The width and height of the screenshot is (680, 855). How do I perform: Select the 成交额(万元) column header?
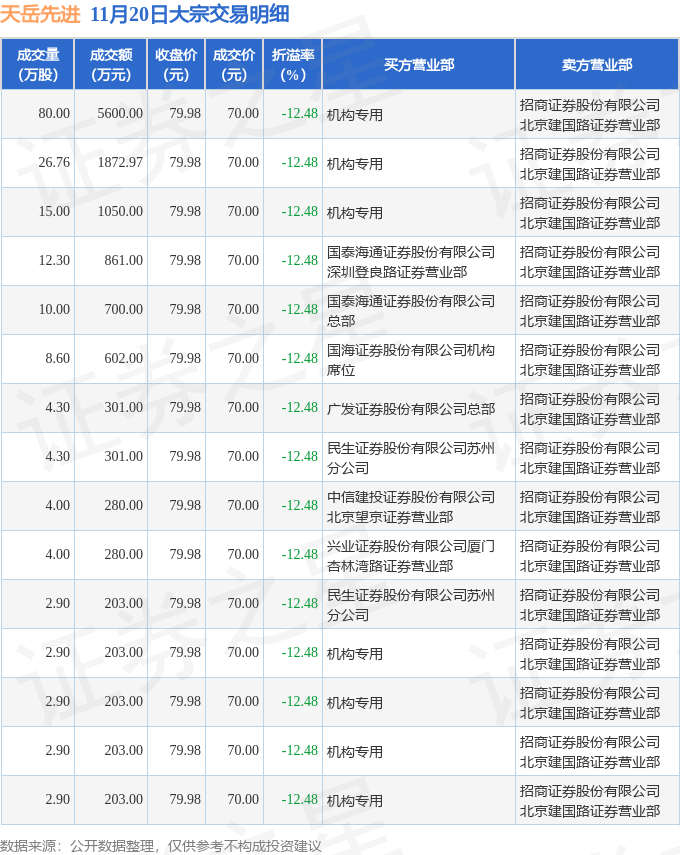click(111, 64)
